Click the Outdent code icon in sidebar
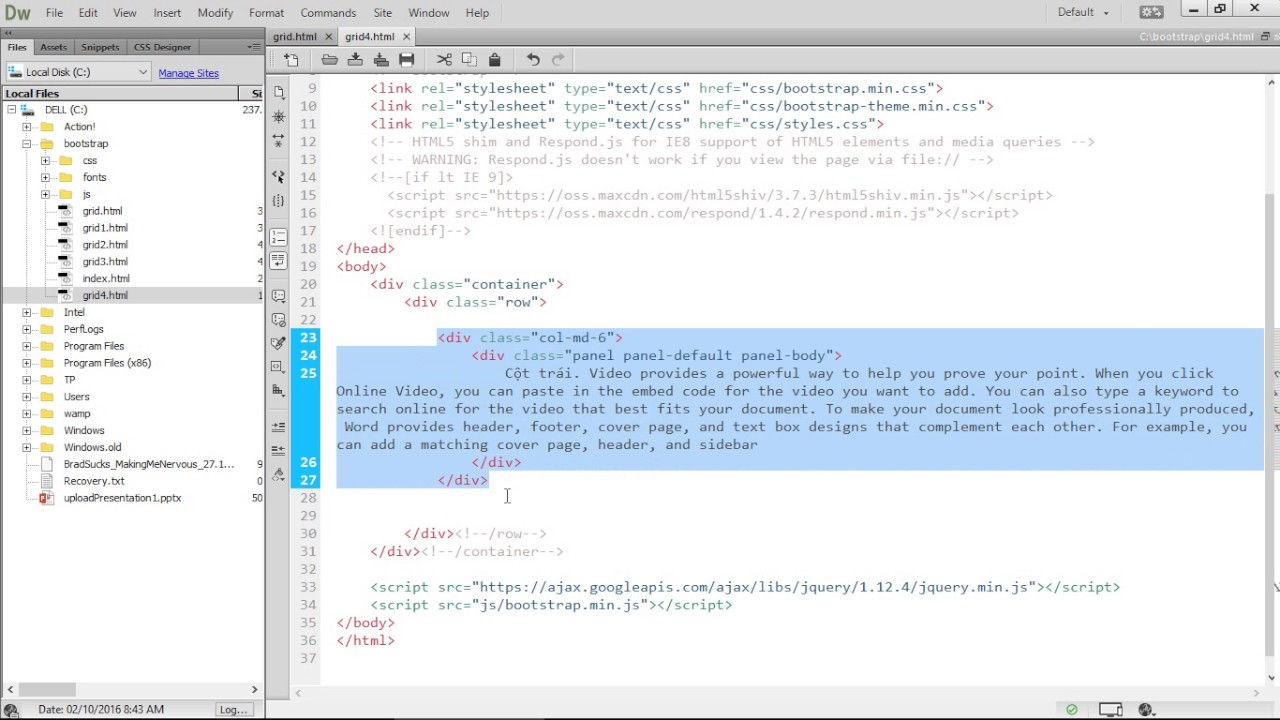1280x720 pixels. click(278, 450)
